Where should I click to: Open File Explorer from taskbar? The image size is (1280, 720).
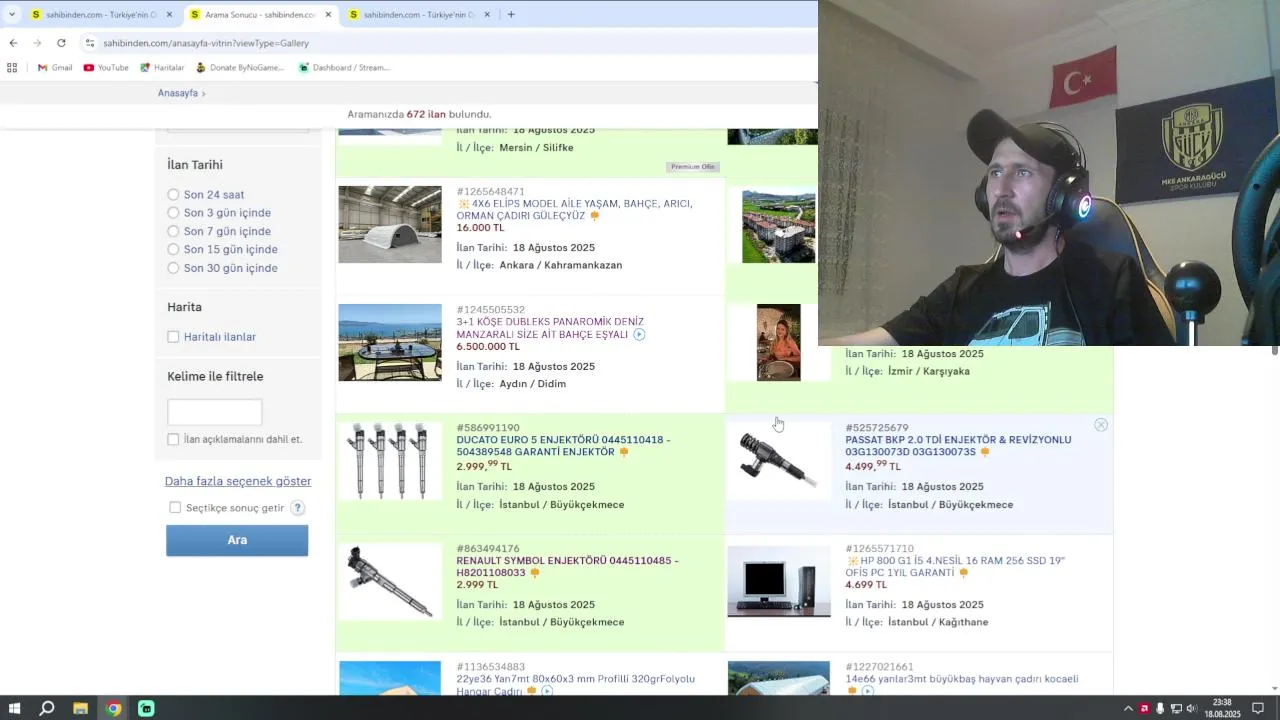pos(80,708)
